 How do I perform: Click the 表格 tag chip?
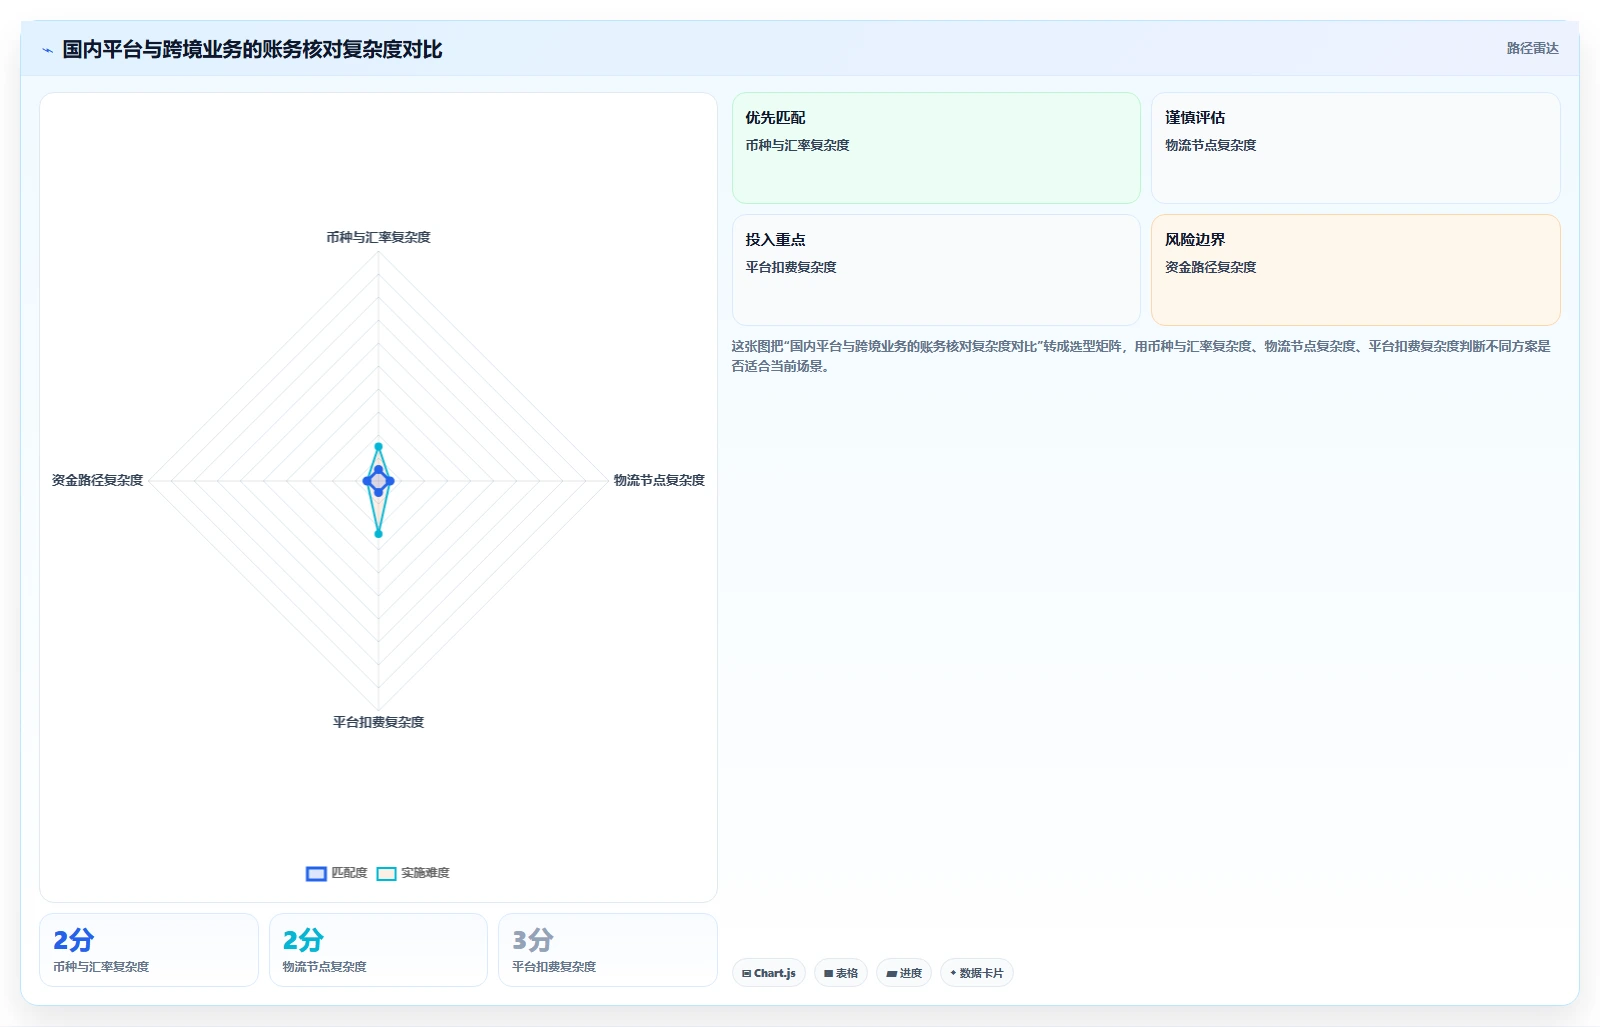(x=841, y=973)
